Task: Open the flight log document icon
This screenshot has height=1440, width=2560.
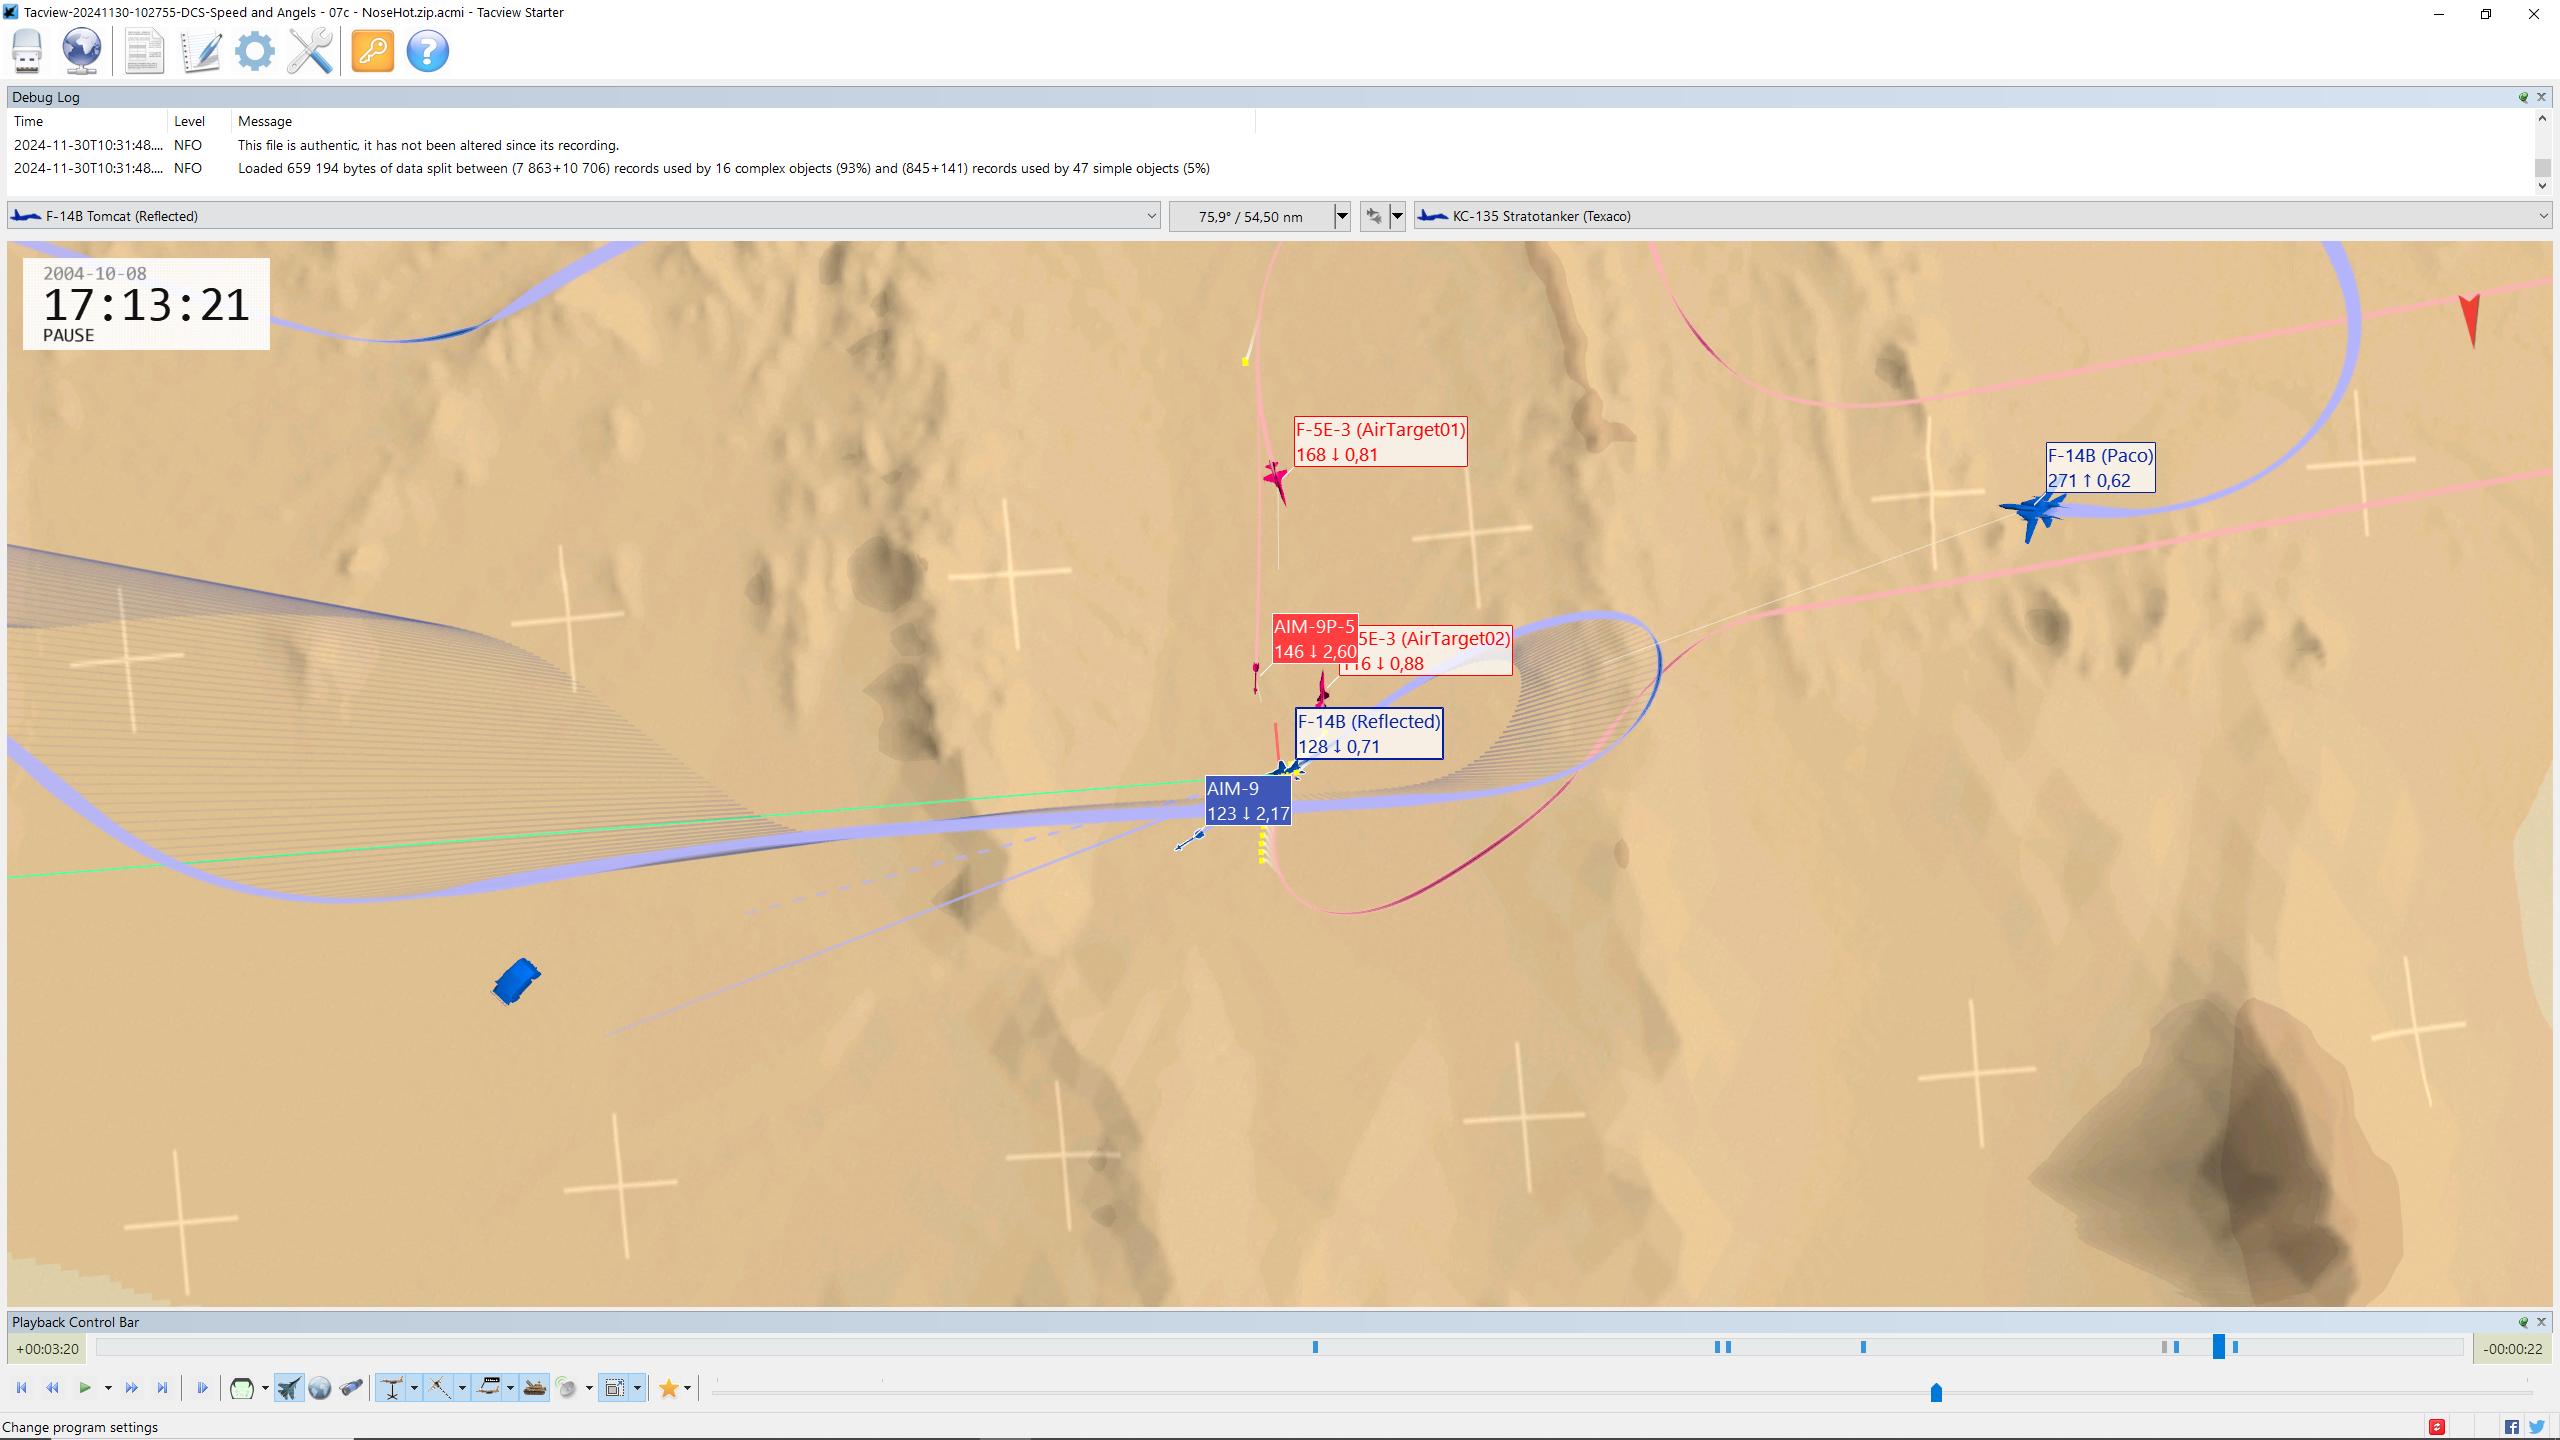Action: [x=144, y=50]
